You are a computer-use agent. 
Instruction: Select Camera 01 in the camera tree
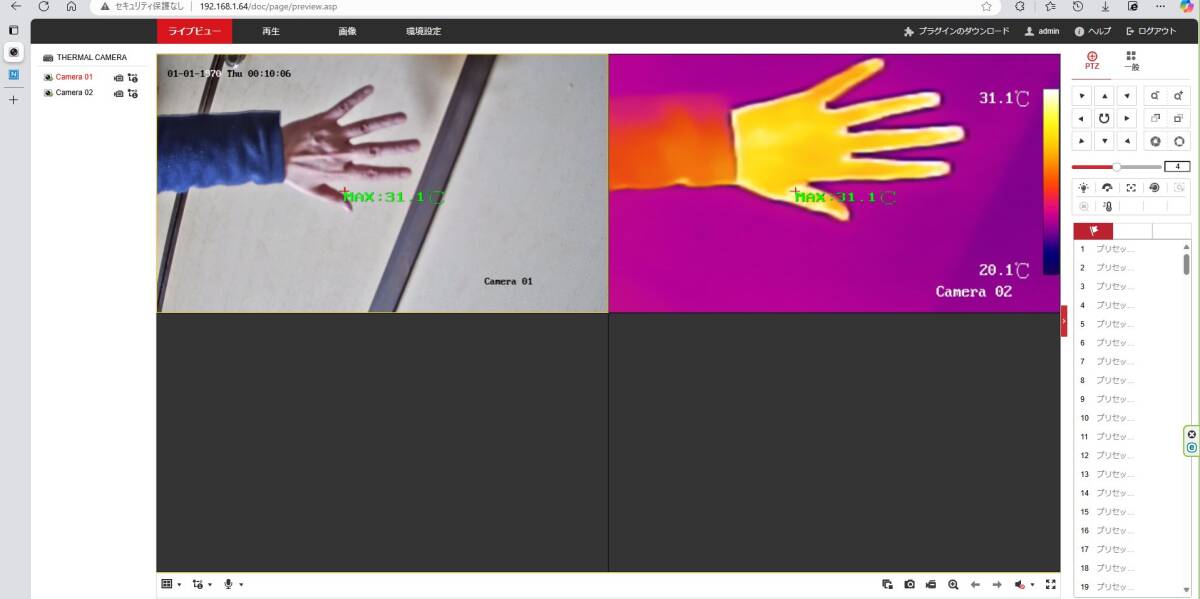point(73,77)
